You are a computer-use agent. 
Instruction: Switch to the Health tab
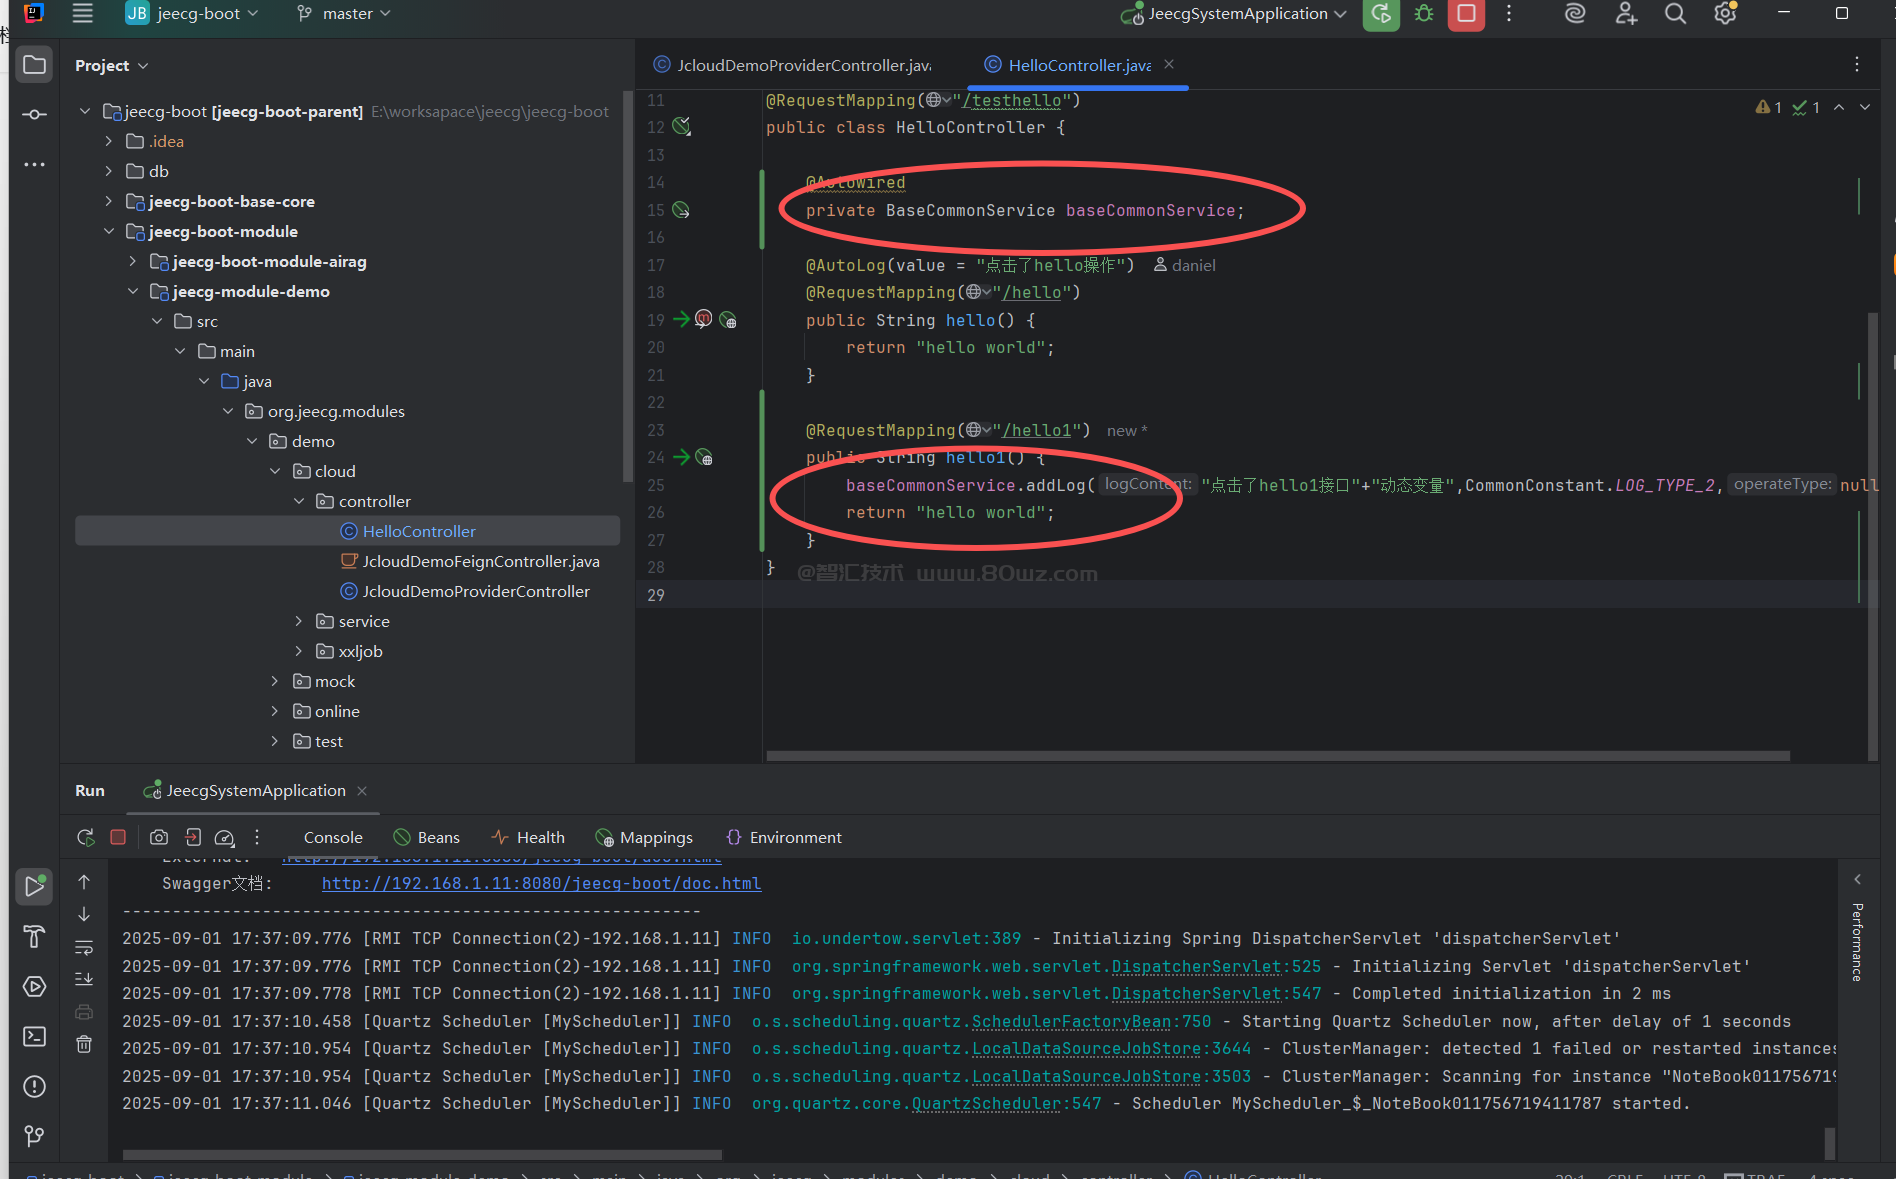(529, 837)
